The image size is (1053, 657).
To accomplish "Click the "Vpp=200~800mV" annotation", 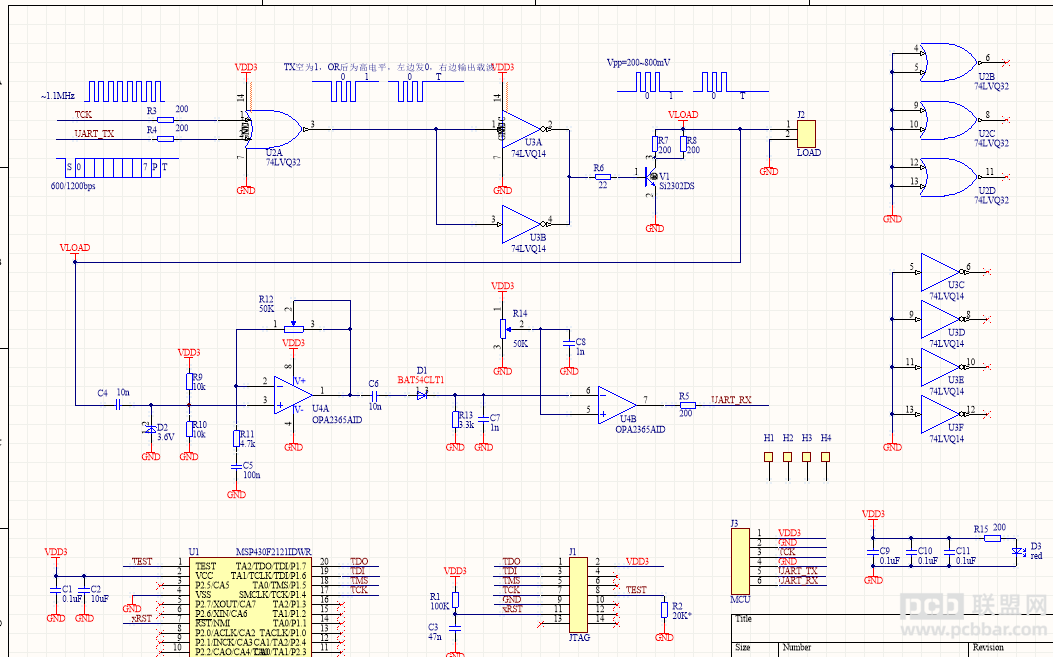I will pyautogui.click(x=638, y=62).
